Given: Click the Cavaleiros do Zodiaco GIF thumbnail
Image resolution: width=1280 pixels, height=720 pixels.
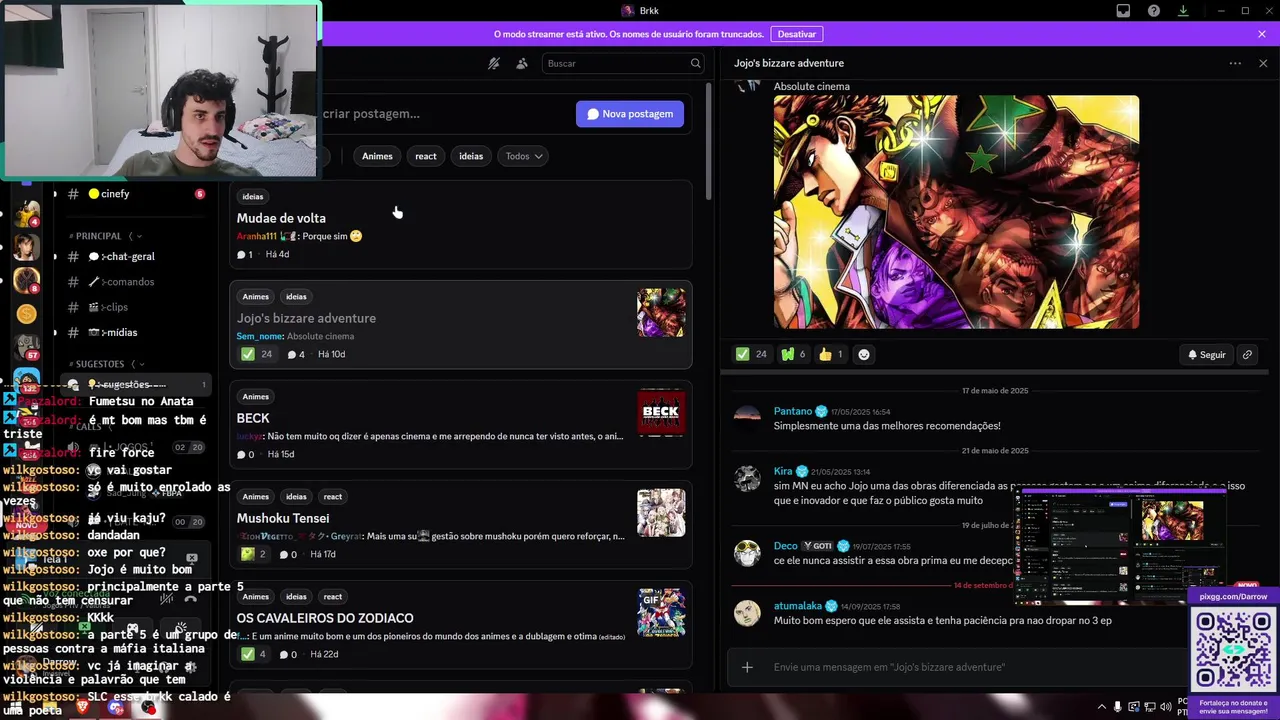Looking at the screenshot, I should tap(661, 613).
